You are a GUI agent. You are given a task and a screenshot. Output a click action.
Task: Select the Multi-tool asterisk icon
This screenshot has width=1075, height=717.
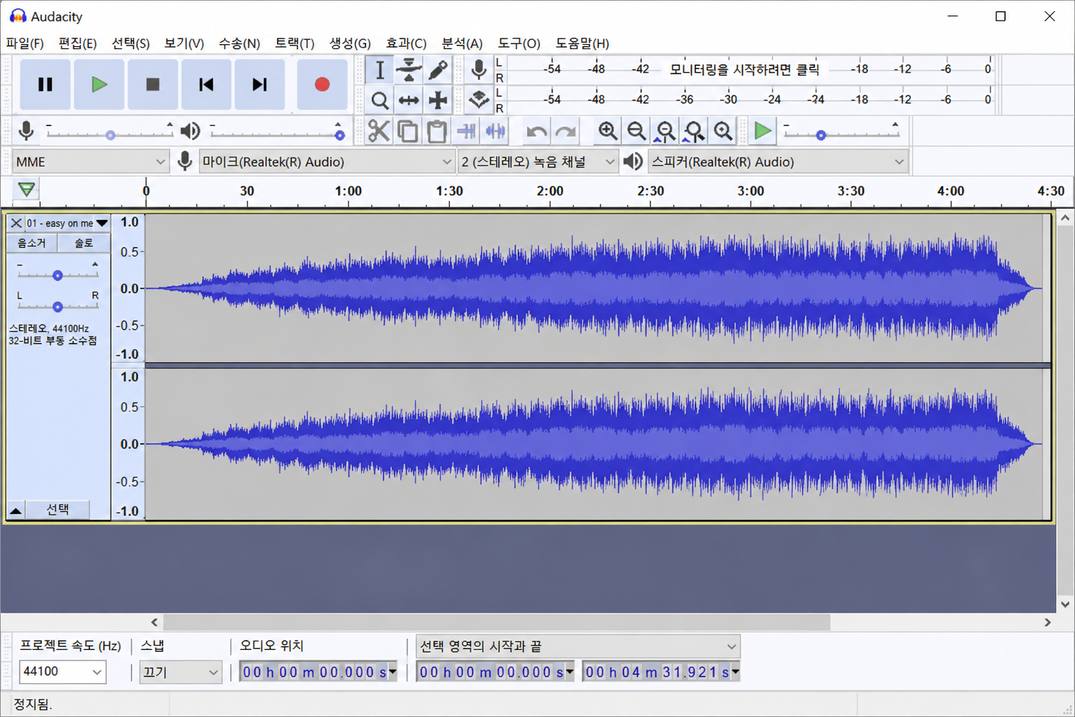point(437,100)
